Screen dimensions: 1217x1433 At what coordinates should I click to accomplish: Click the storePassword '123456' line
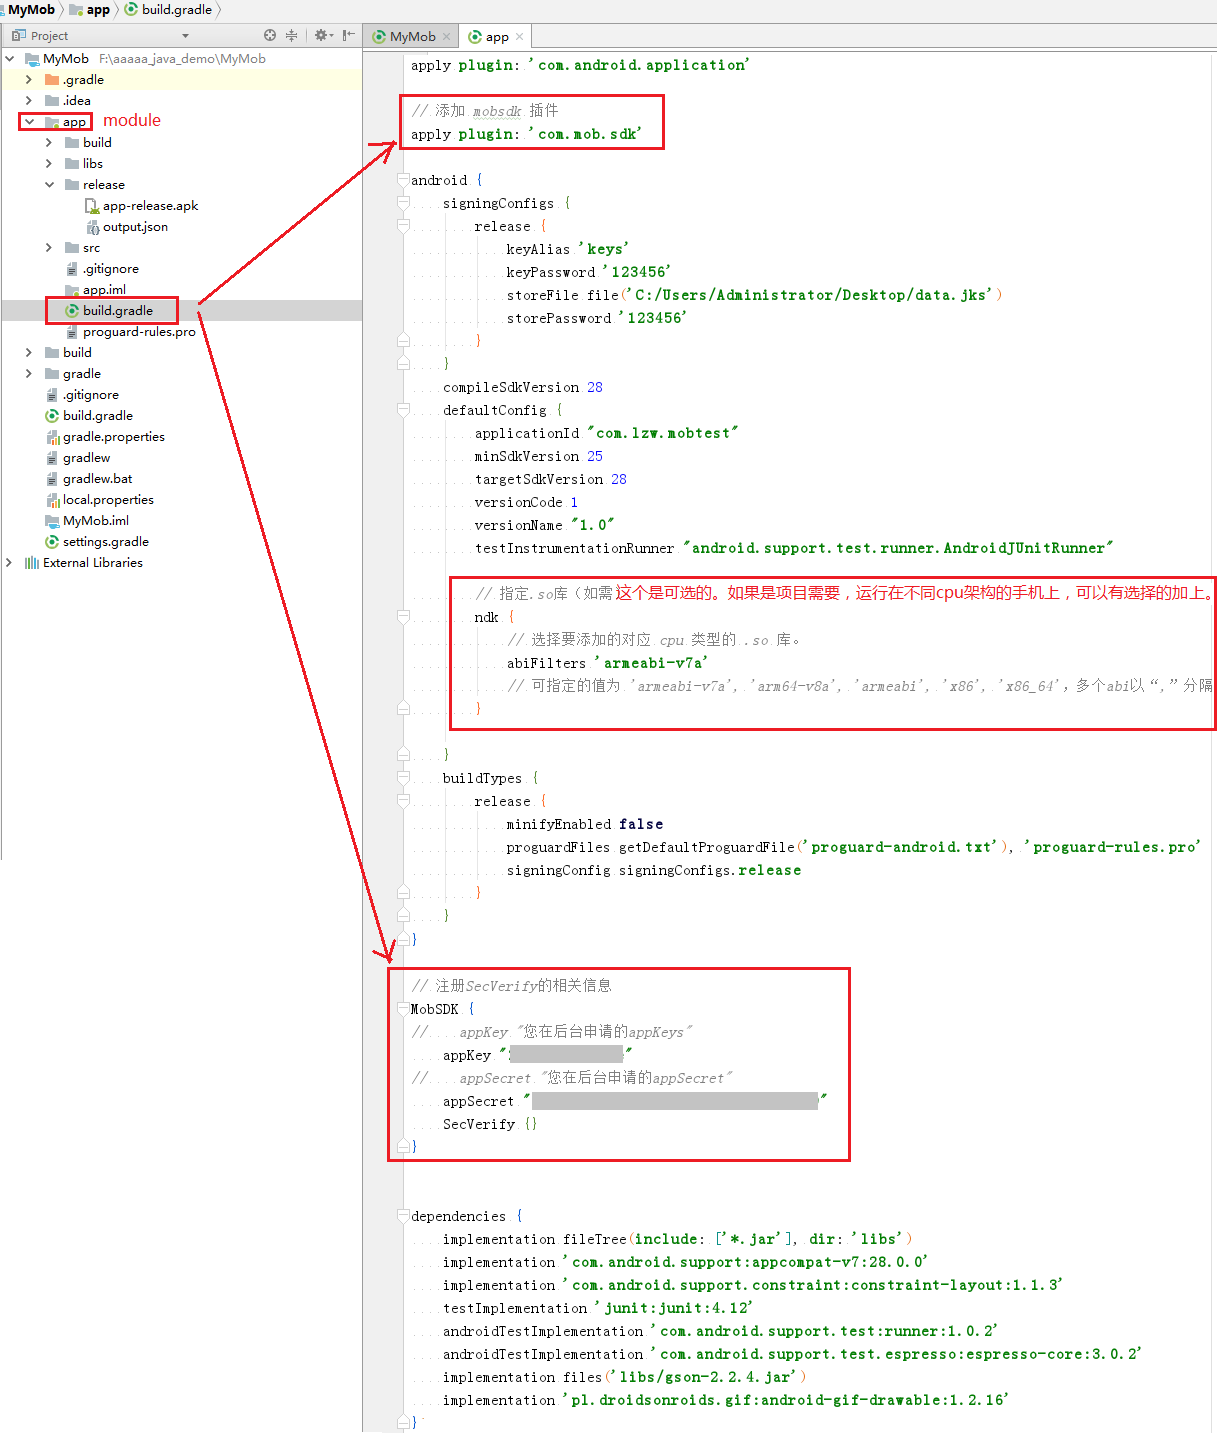click(x=596, y=318)
